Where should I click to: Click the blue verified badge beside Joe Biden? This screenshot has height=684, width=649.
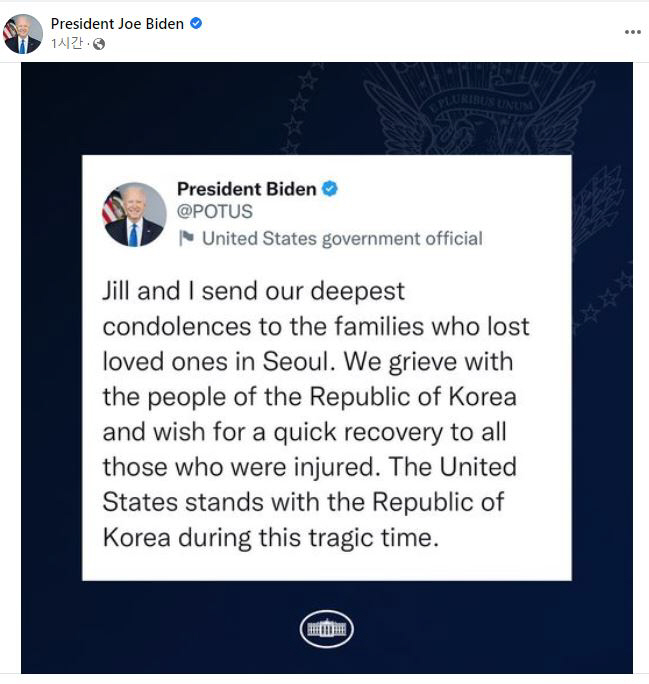pyautogui.click(x=196, y=24)
